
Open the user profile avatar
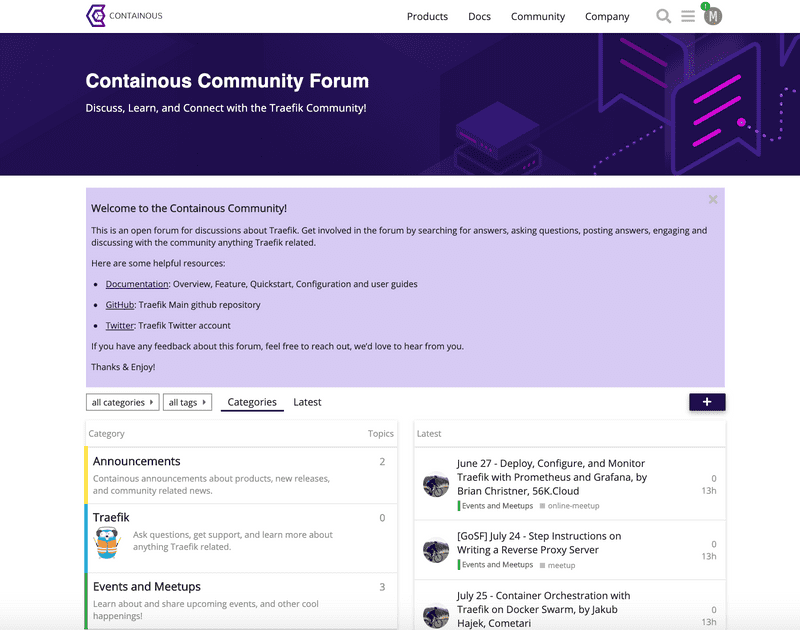tap(713, 16)
